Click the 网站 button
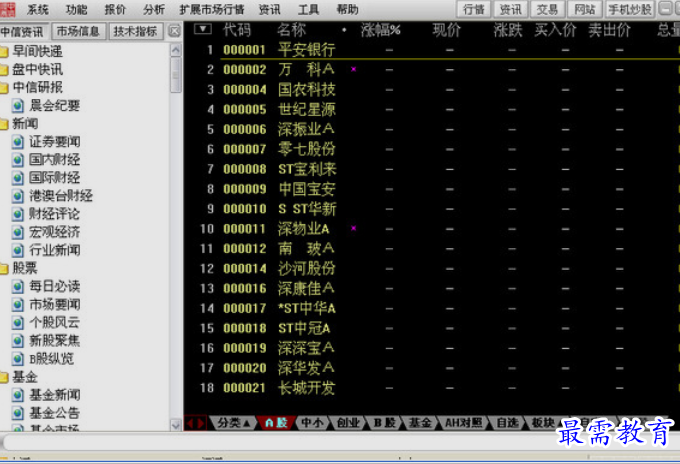 (585, 9)
